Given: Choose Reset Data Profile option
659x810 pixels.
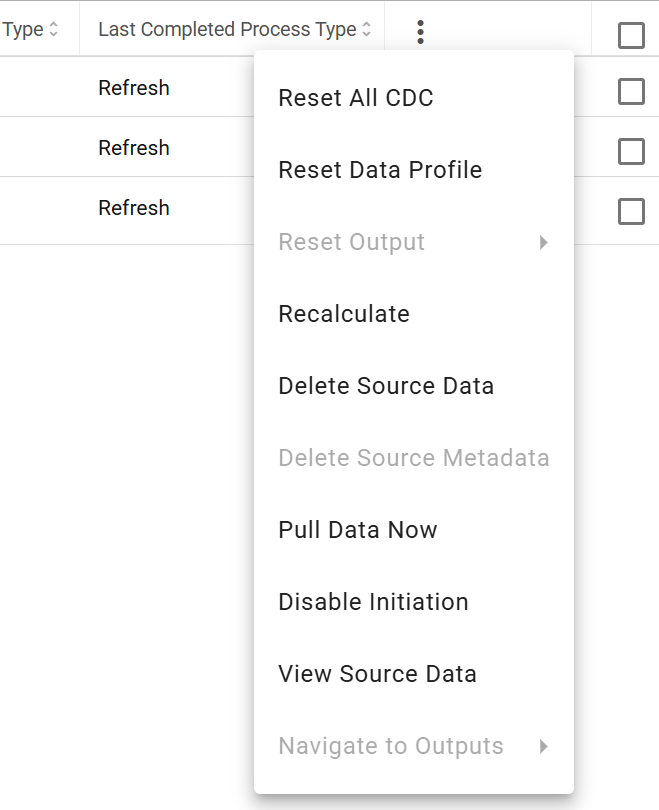Looking at the screenshot, I should click(414, 170).
